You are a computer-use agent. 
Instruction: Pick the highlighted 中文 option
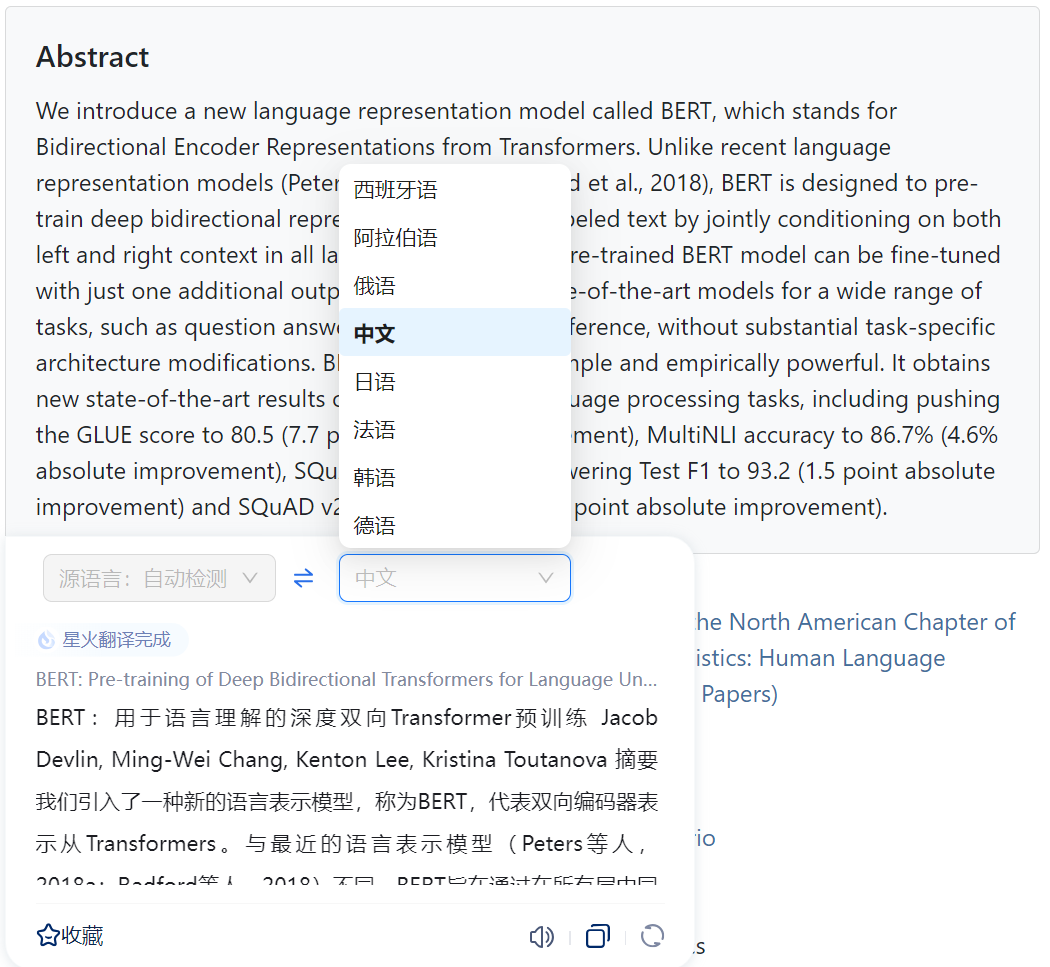[455, 333]
